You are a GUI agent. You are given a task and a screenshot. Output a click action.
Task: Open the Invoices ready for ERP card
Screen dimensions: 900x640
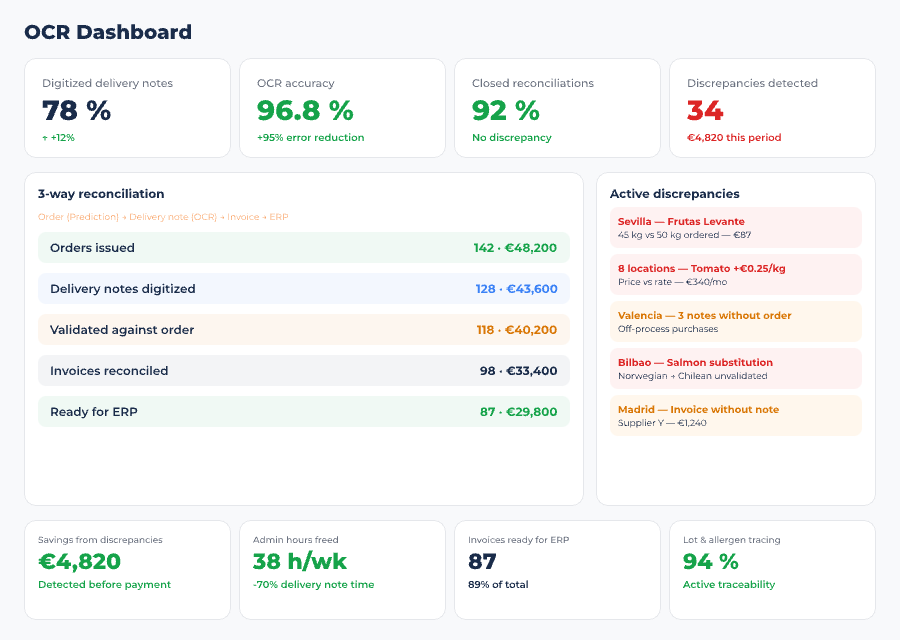(x=557, y=570)
